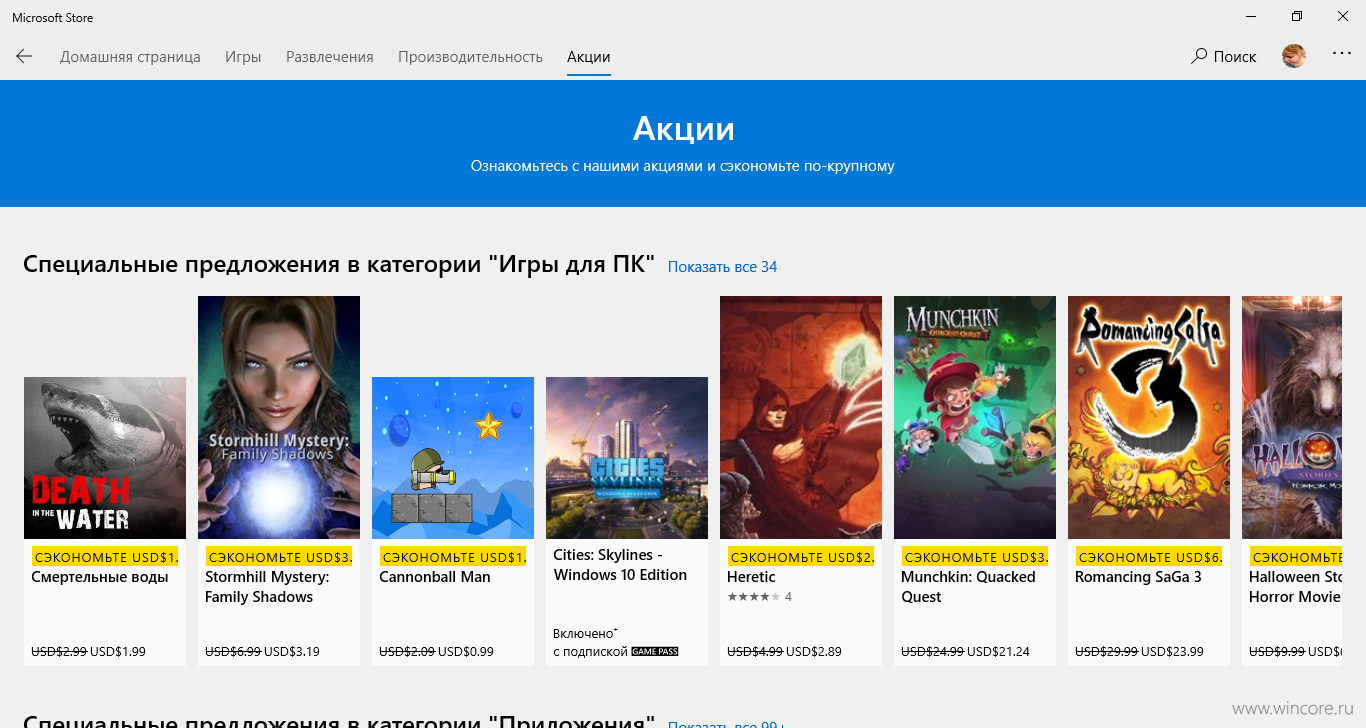Screen dimensions: 1366x728
Task: Click the savings badge on Heretic
Action: pos(801,557)
